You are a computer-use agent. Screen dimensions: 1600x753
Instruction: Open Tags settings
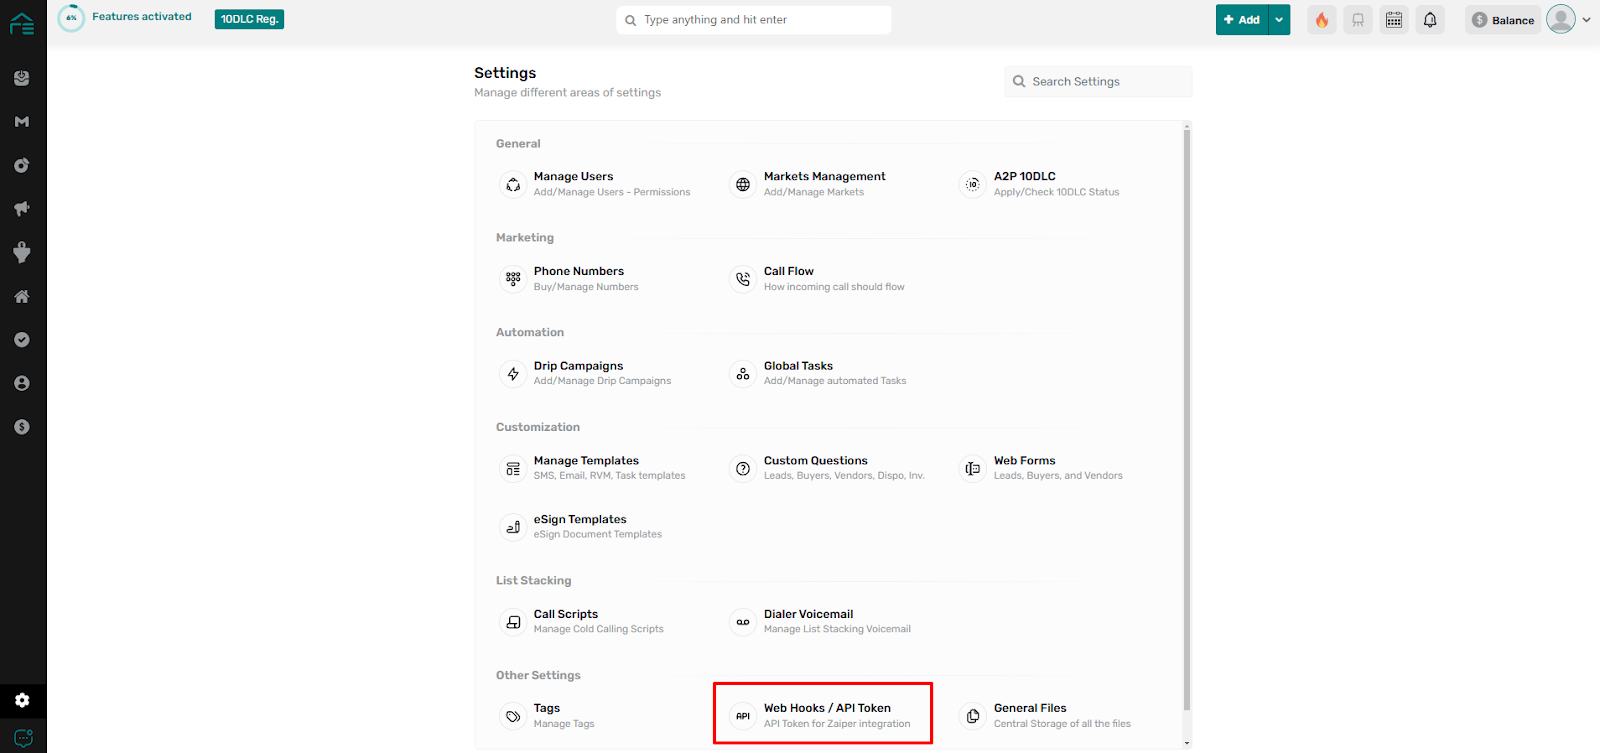548,716
